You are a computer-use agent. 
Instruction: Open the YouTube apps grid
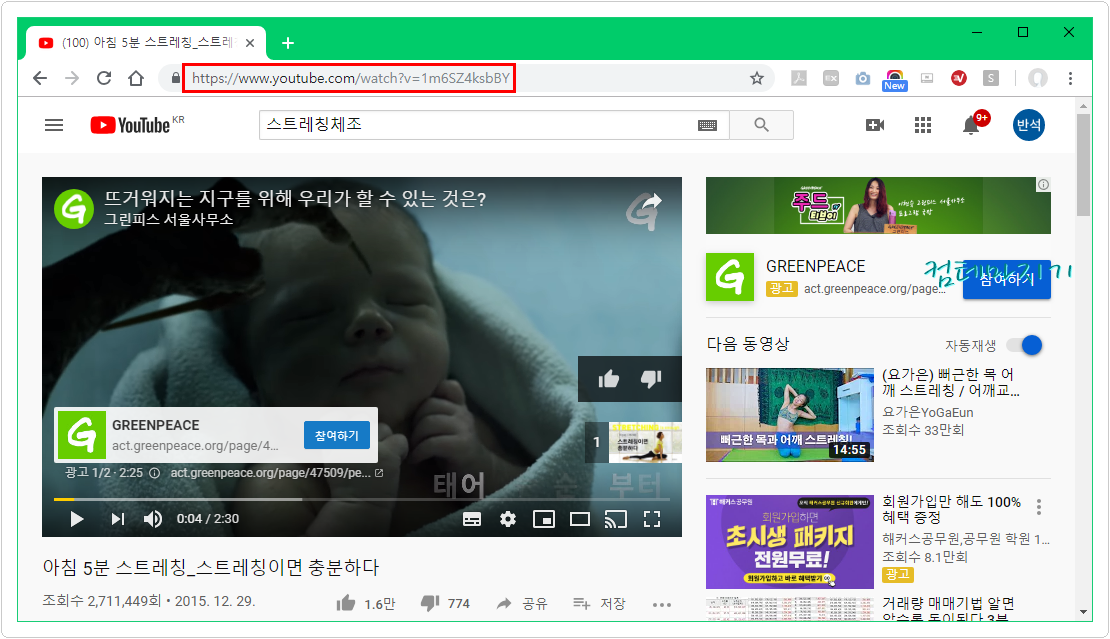coord(922,125)
